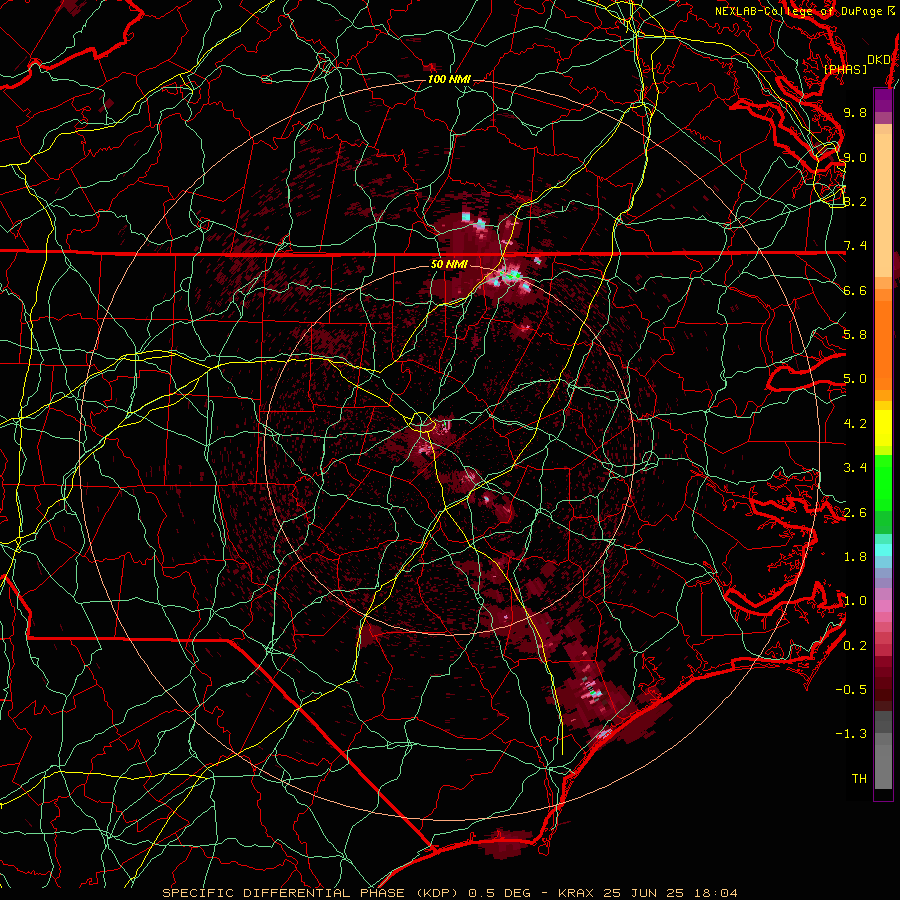Select the 5.0 value on the color scale

[855, 379]
